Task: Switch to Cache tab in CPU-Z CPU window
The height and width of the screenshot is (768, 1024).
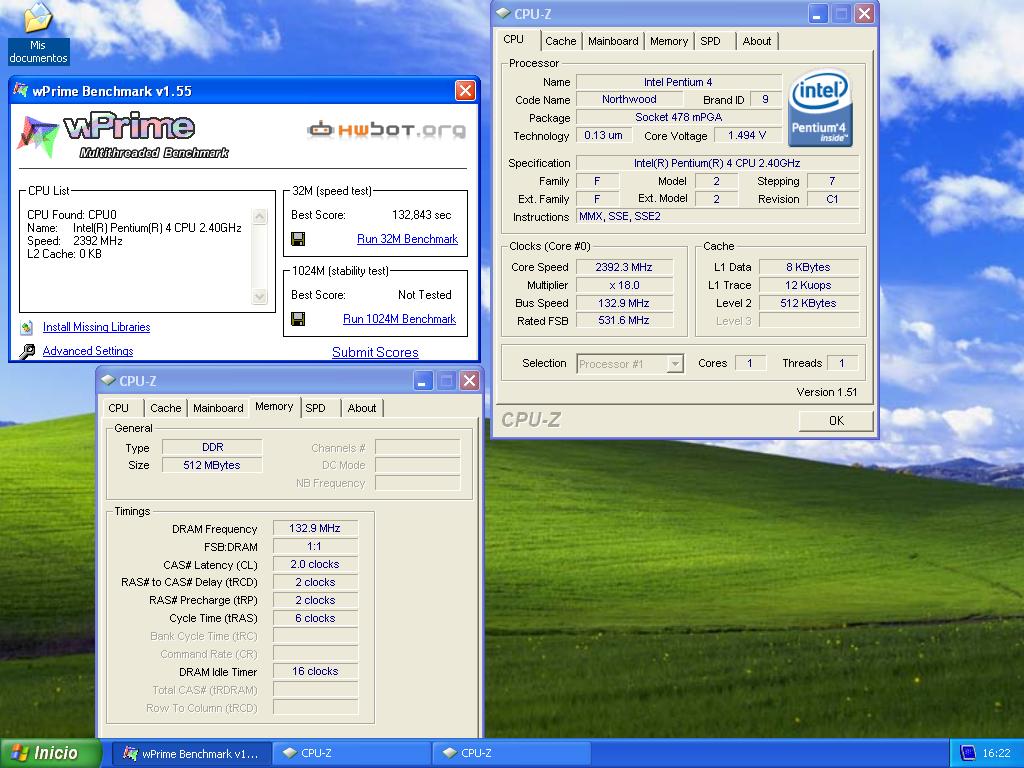Action: tap(560, 41)
